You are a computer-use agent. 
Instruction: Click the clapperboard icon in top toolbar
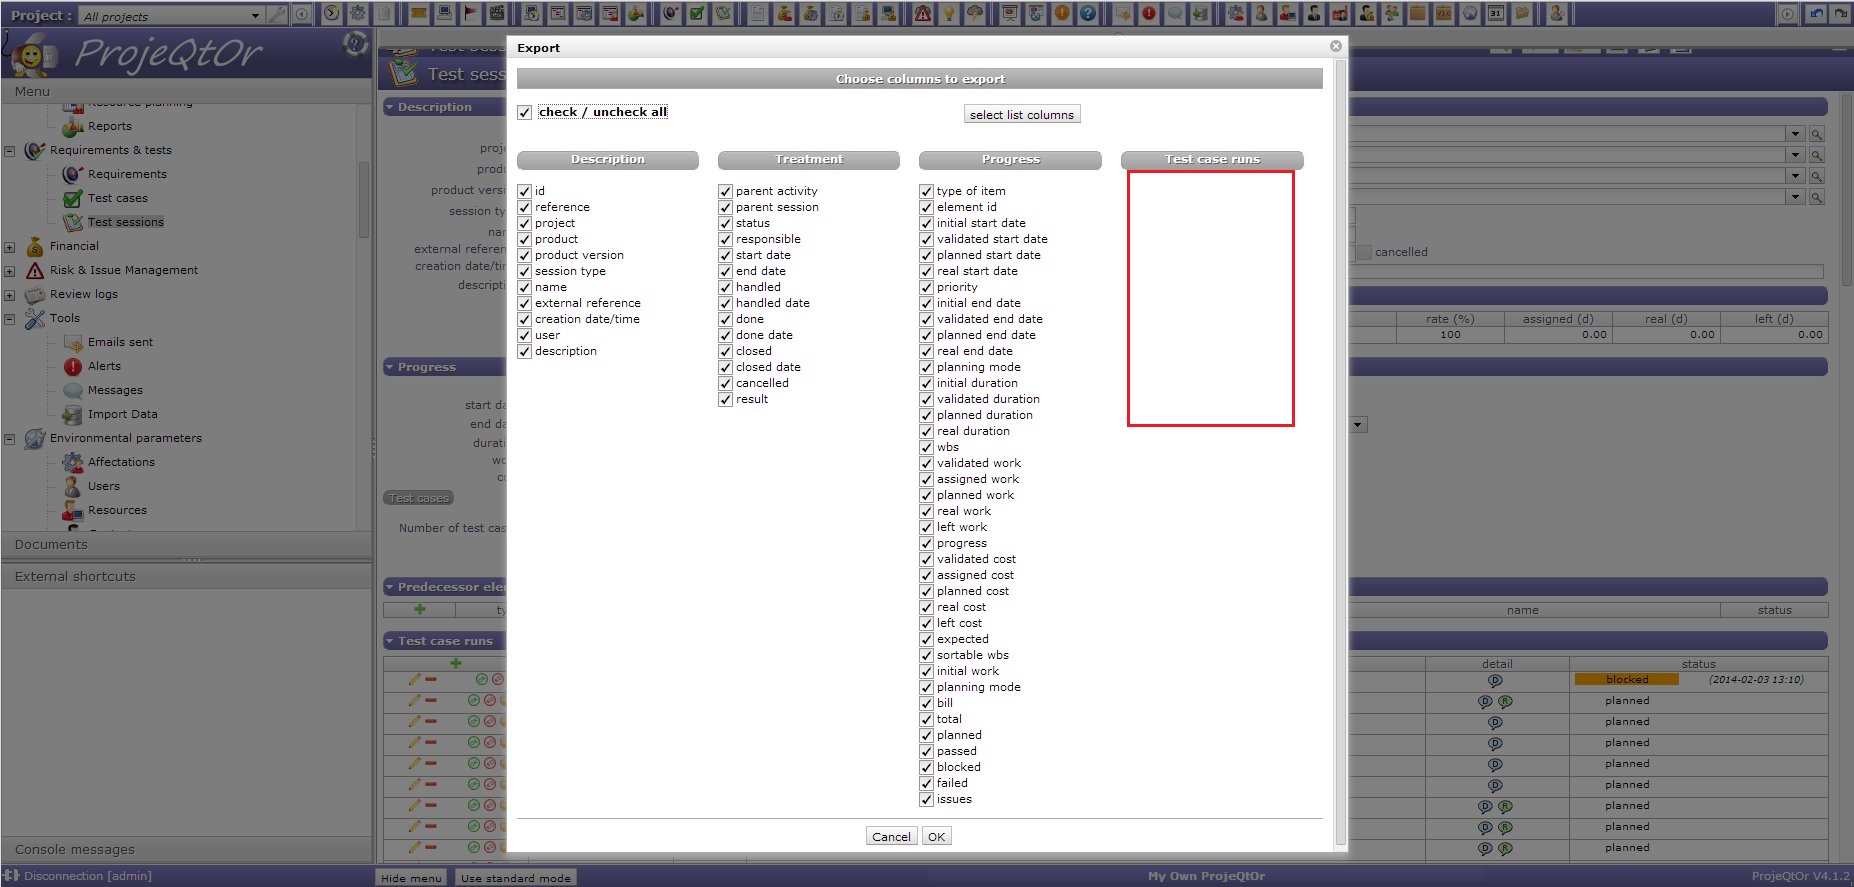coord(496,14)
